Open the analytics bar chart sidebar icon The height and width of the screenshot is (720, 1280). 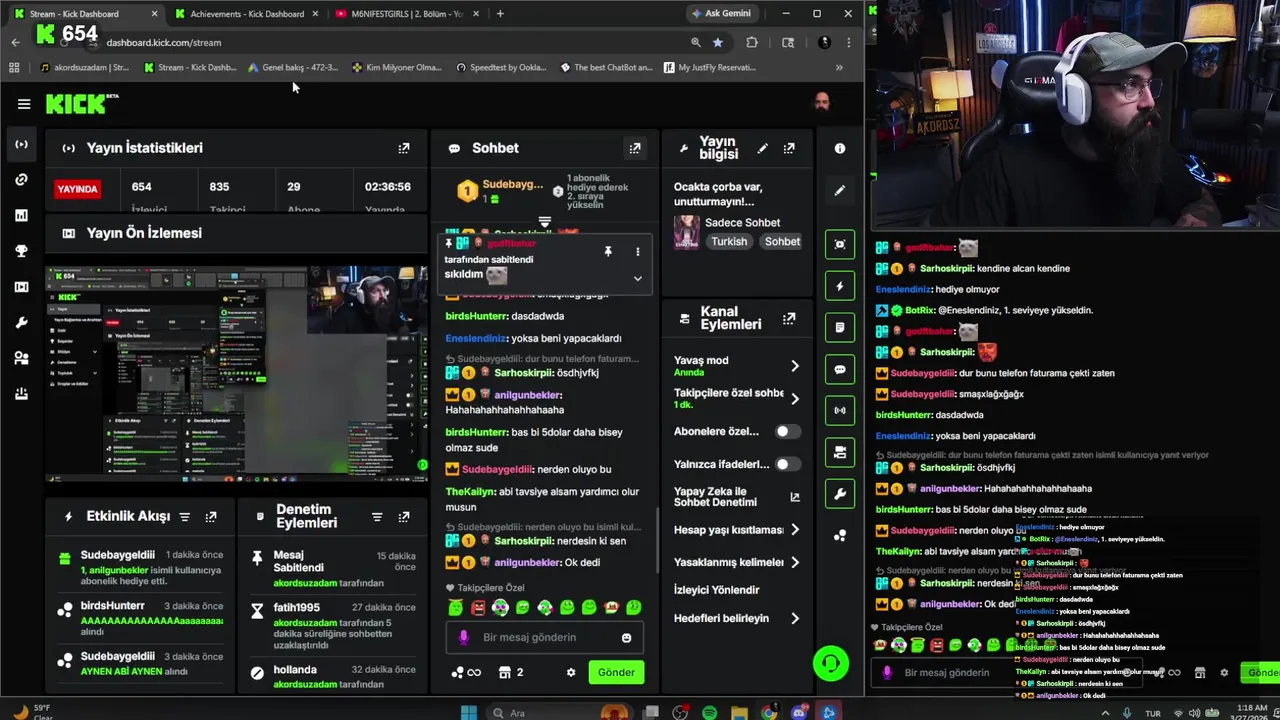point(21,215)
